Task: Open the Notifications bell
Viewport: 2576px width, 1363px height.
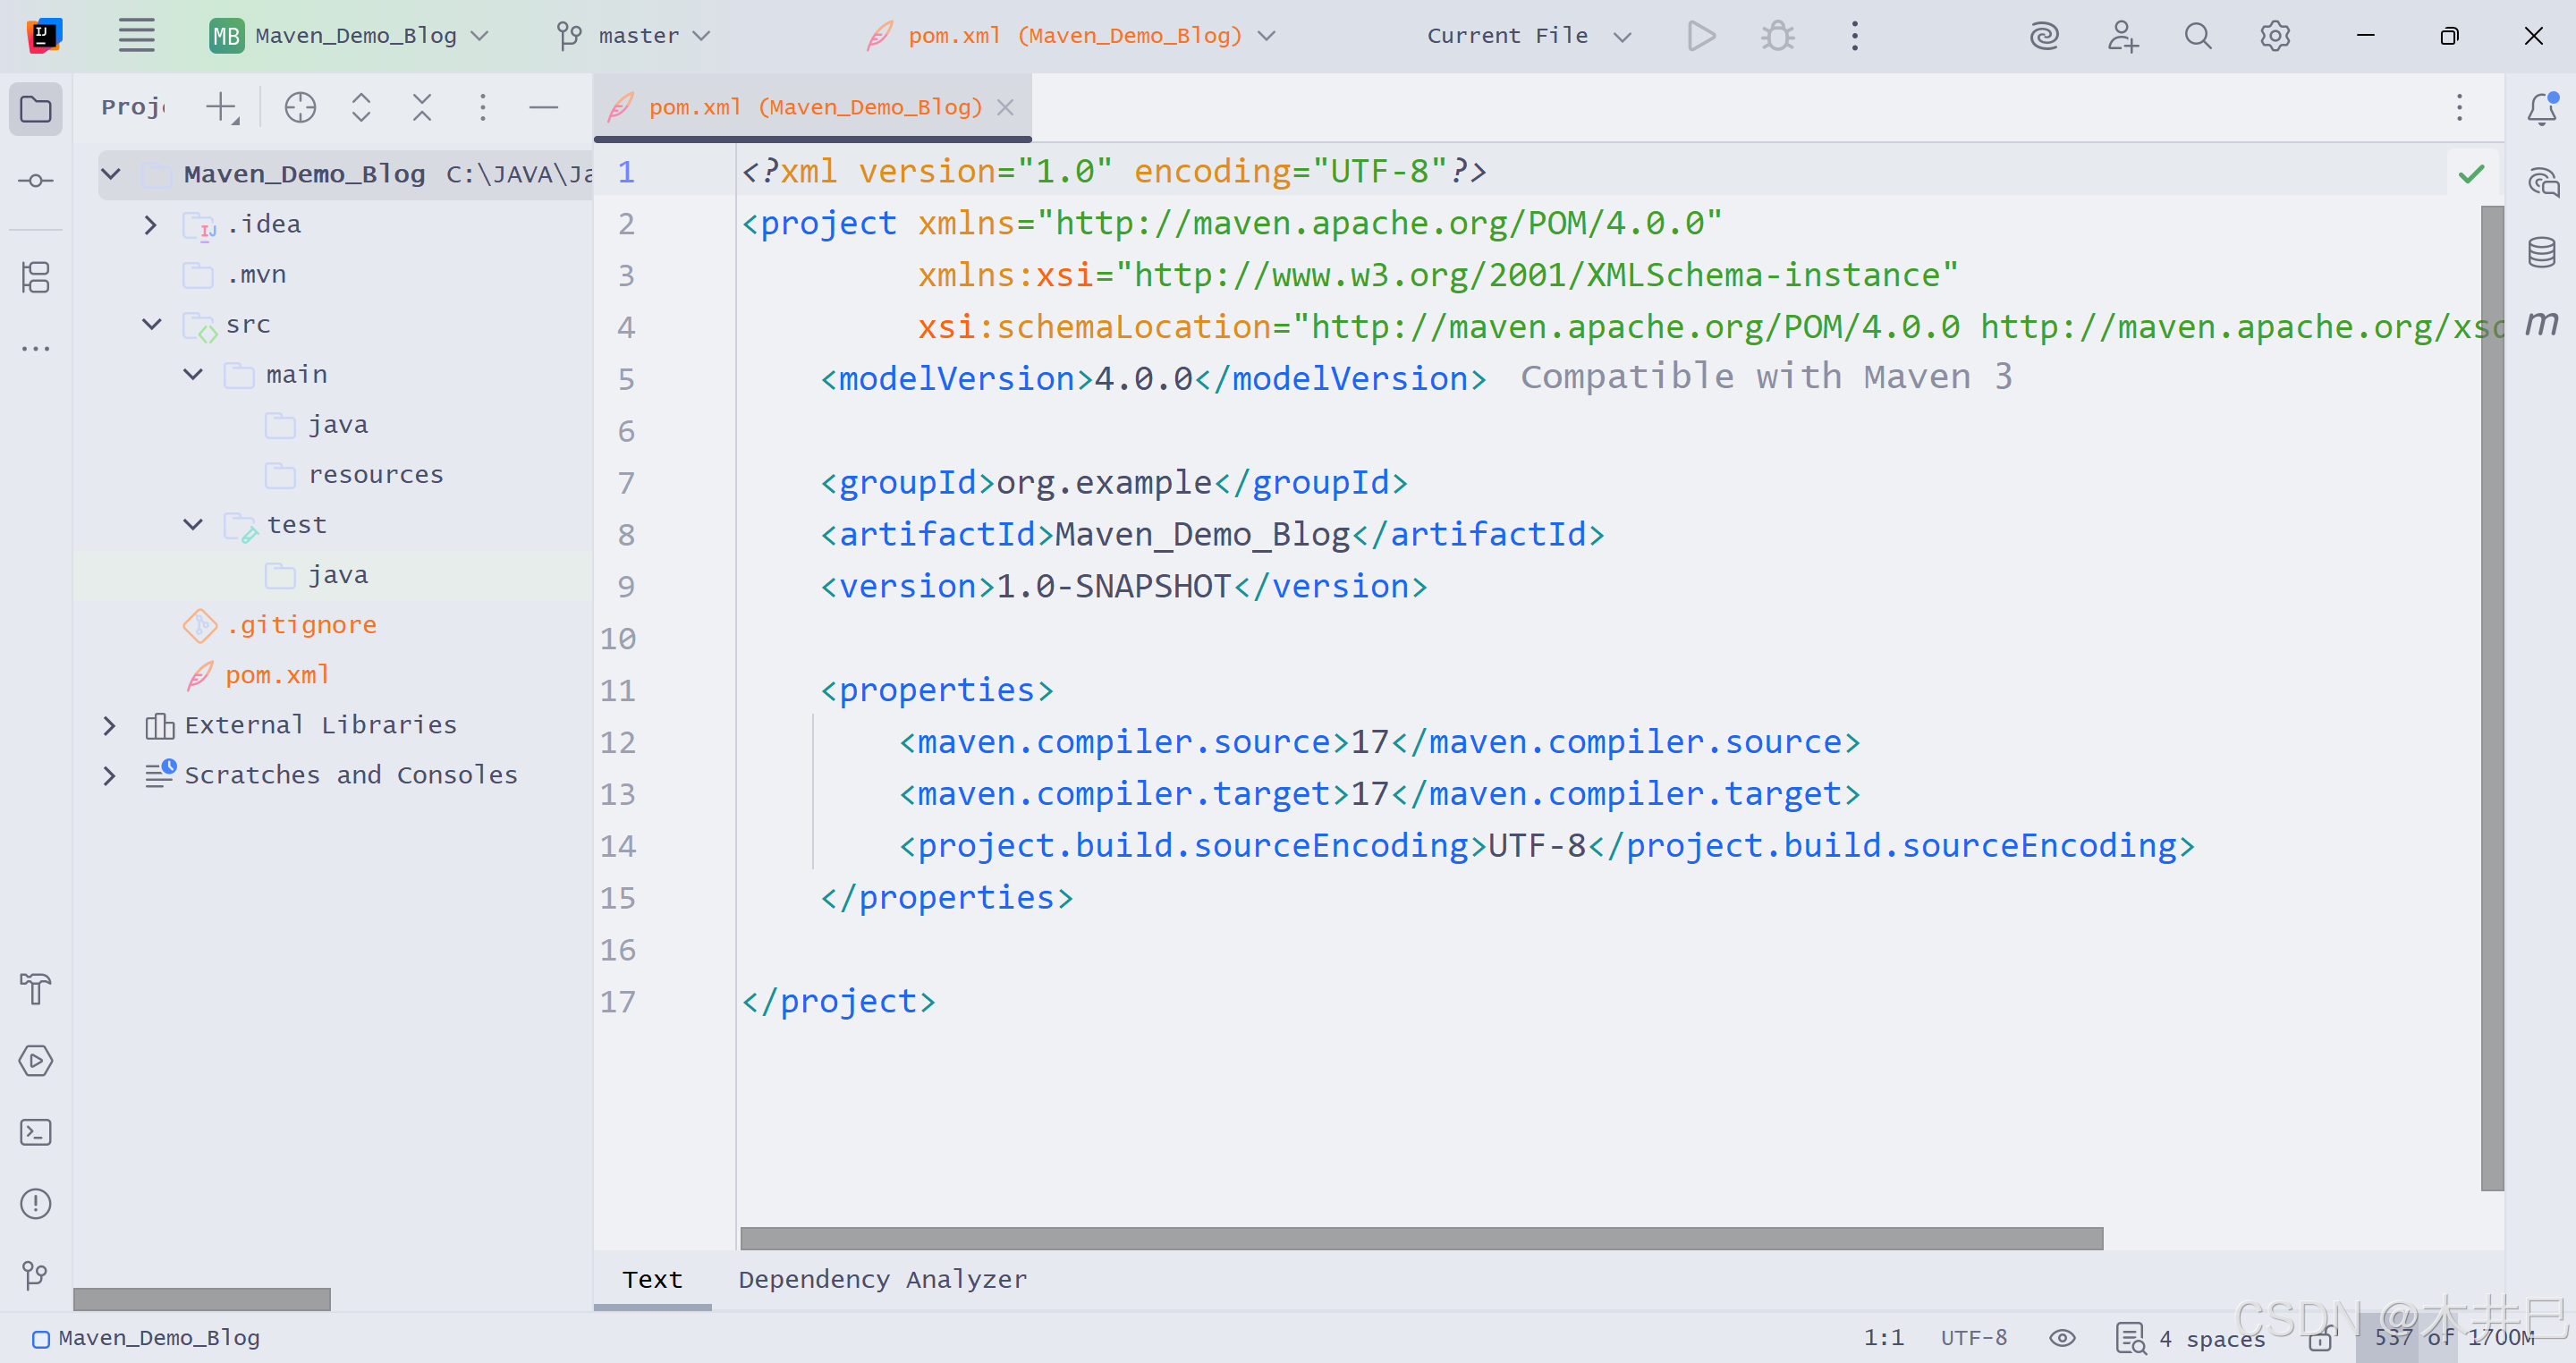Action: pyautogui.click(x=2541, y=108)
